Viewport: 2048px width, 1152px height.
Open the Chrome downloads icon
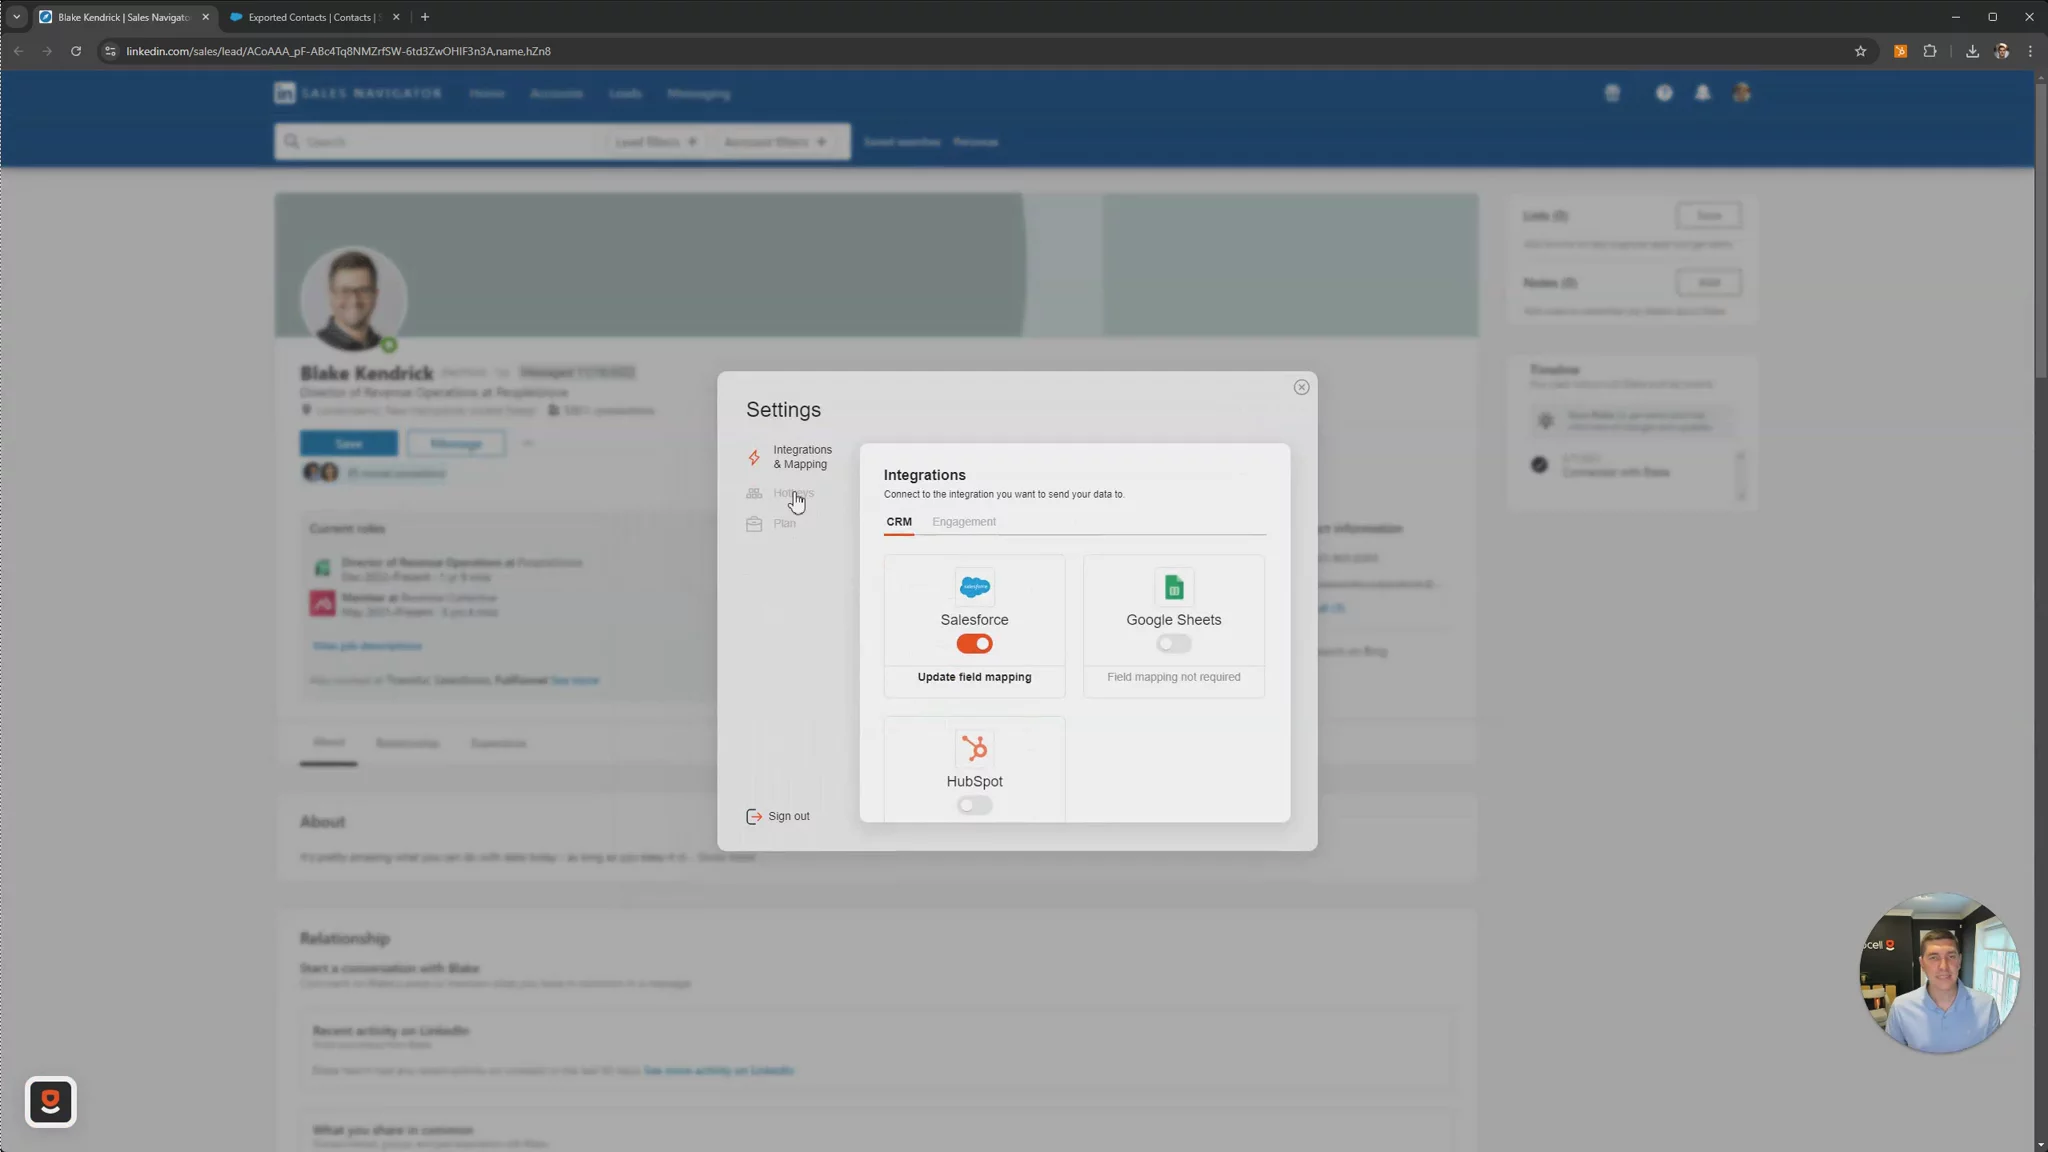(1972, 51)
